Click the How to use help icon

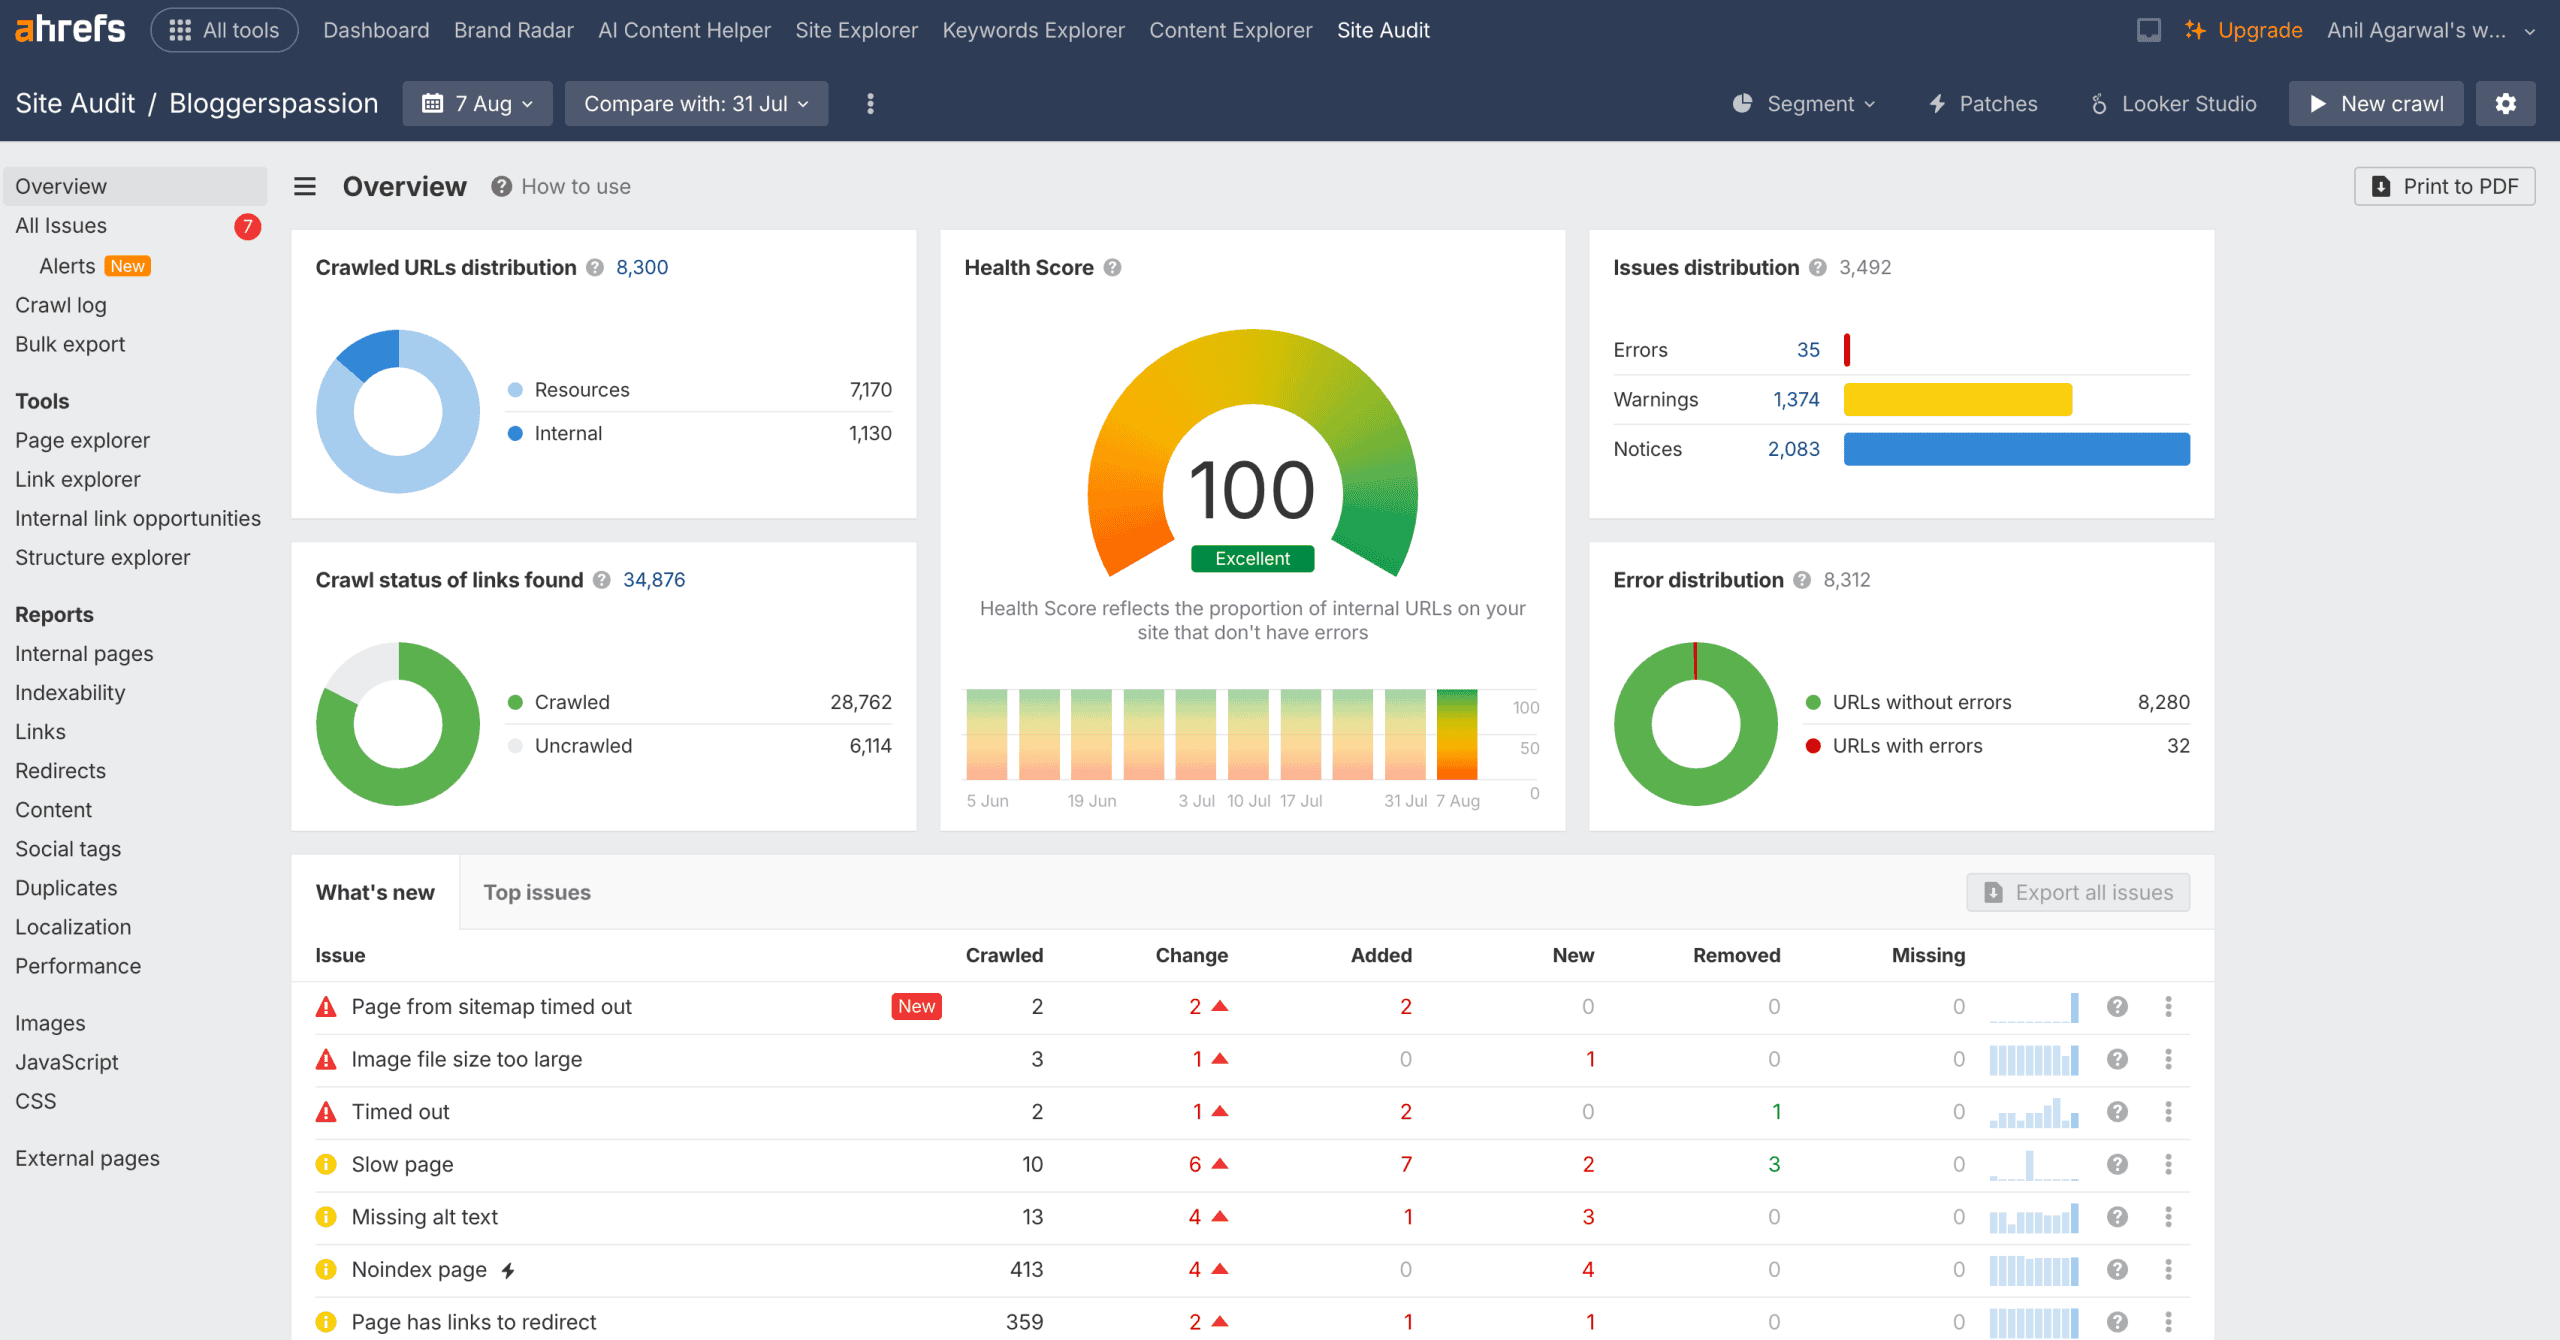point(501,187)
